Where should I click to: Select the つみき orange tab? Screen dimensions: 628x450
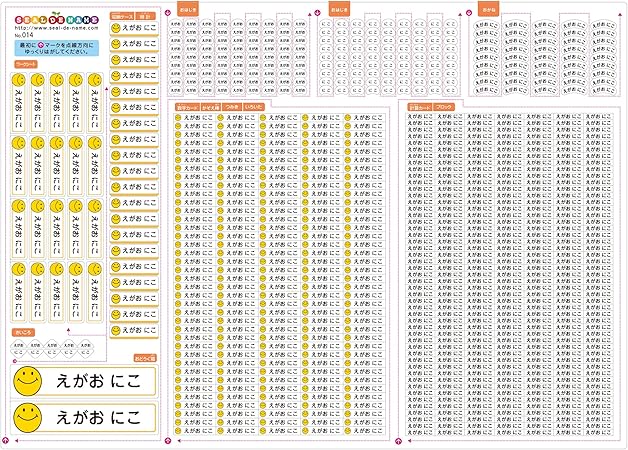click(232, 107)
